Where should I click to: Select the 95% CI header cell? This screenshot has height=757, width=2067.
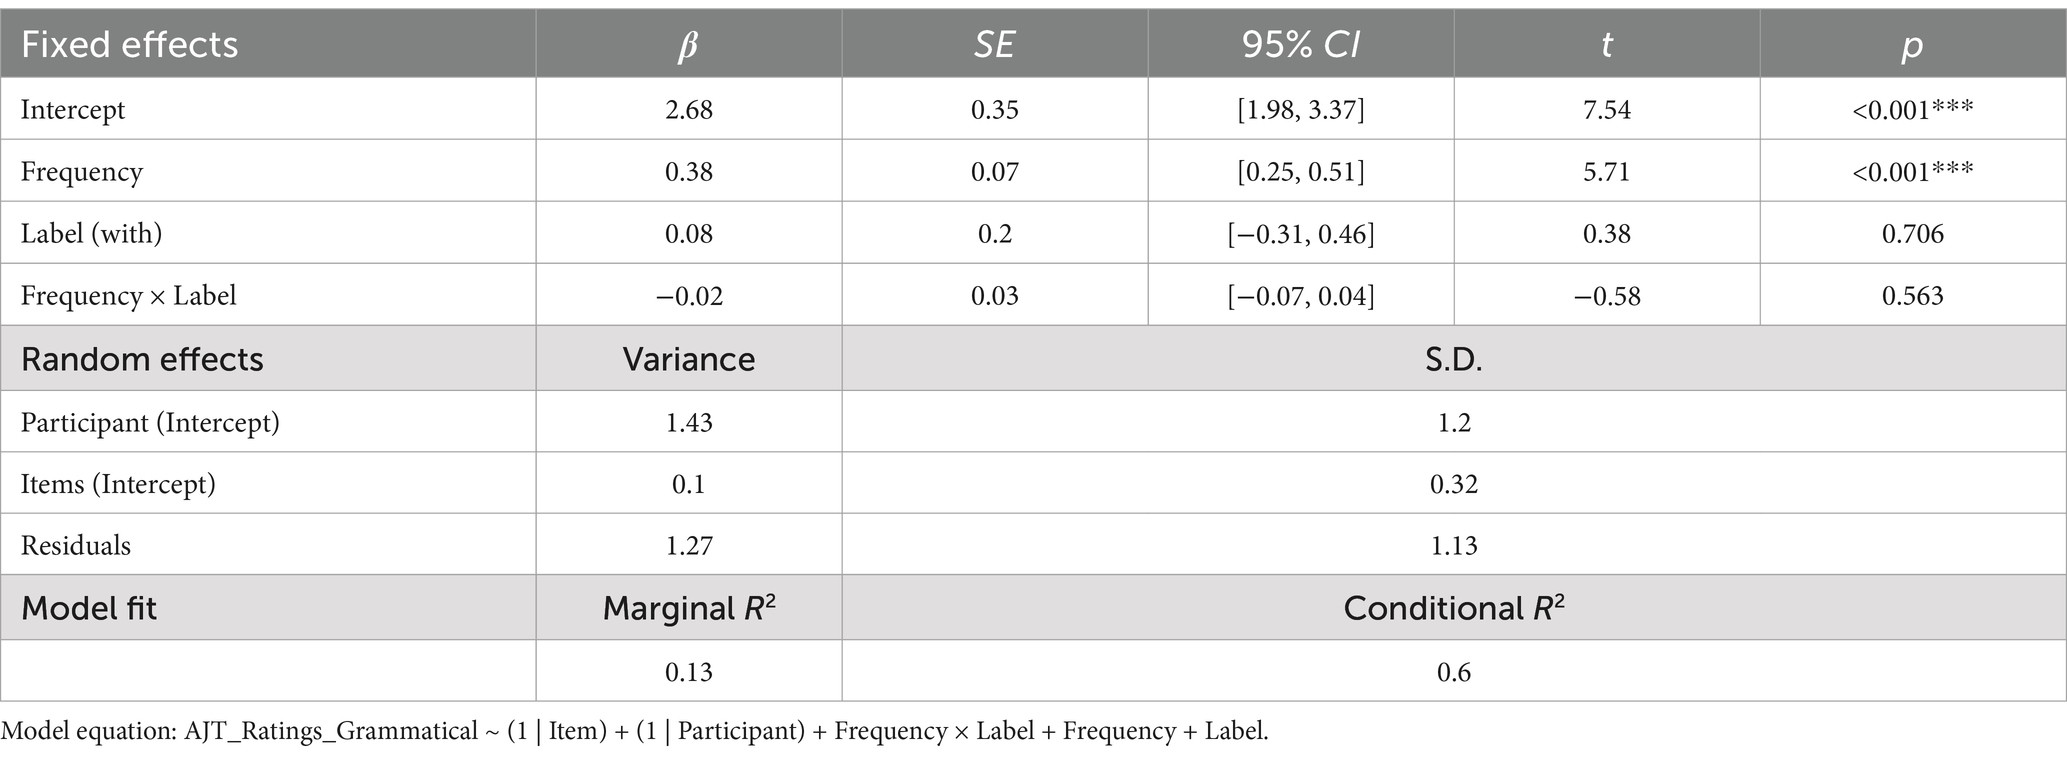tap(1300, 45)
